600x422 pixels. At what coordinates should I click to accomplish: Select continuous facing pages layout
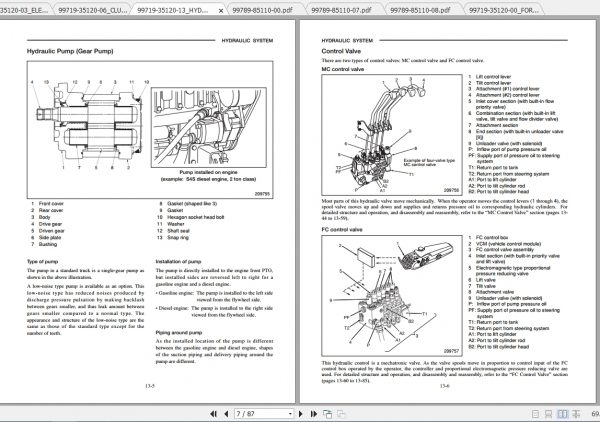pos(576,414)
